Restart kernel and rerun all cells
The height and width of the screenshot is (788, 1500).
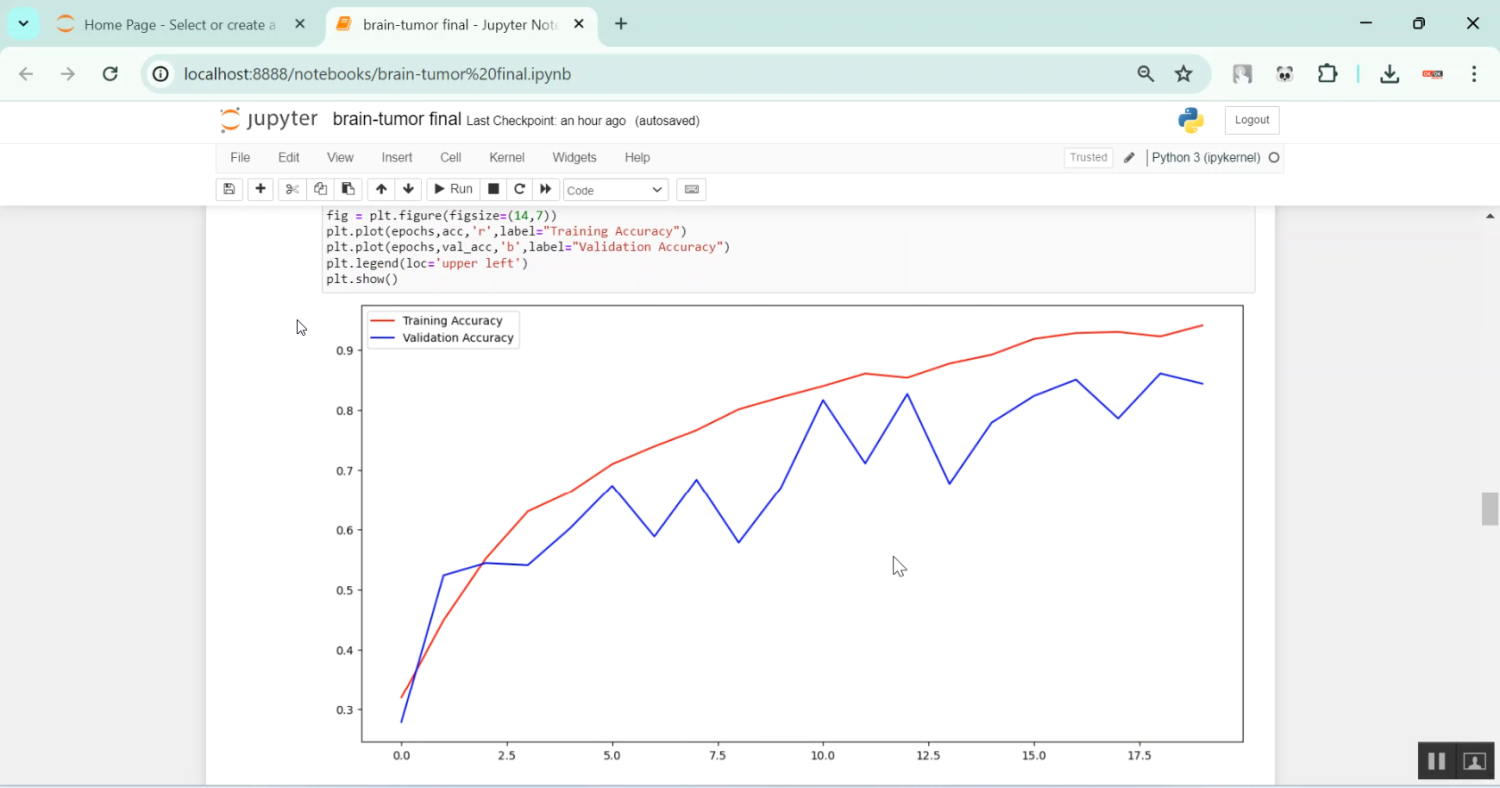click(x=545, y=189)
